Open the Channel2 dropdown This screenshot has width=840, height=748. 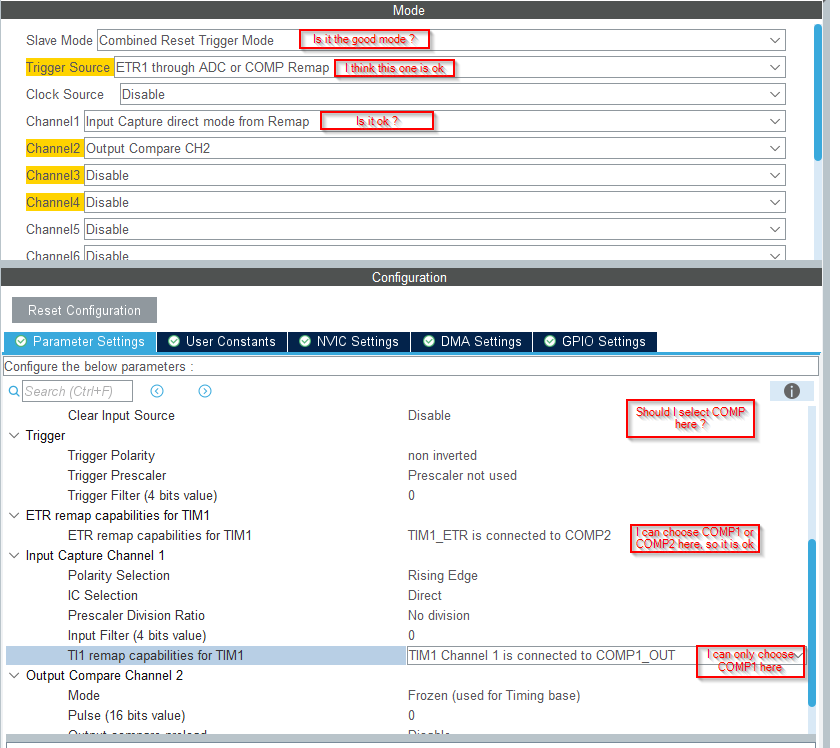[776, 148]
